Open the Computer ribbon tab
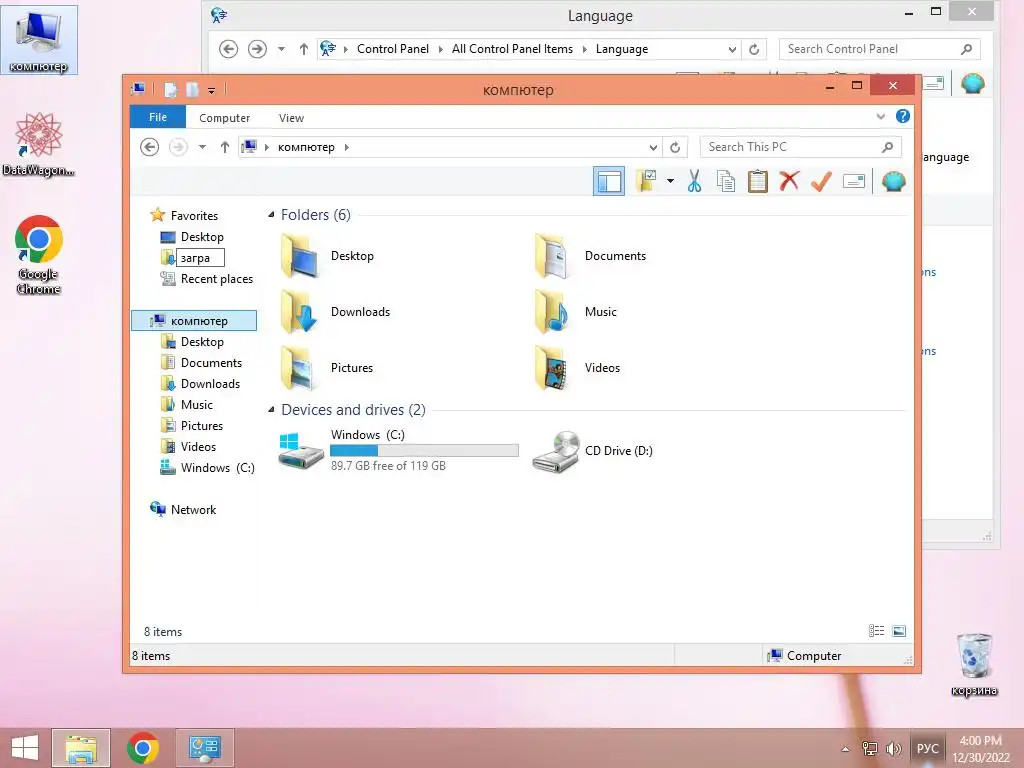1024x768 pixels. coord(225,118)
